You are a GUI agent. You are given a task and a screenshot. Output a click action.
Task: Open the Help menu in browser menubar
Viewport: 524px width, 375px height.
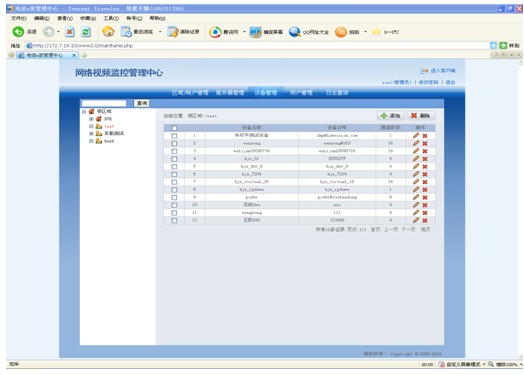pos(157,18)
